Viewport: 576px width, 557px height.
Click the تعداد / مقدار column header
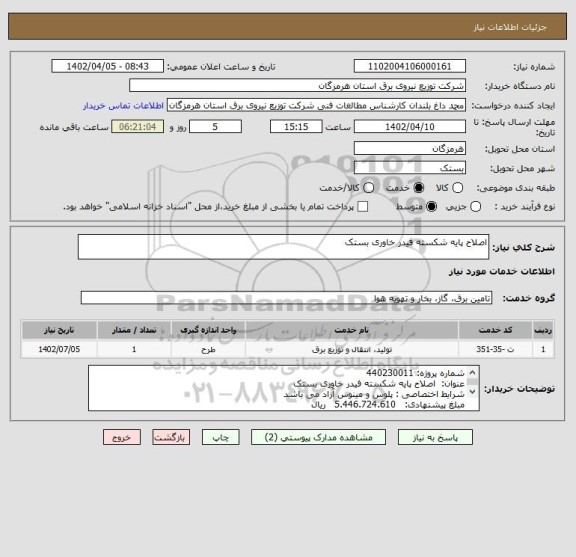point(134,330)
